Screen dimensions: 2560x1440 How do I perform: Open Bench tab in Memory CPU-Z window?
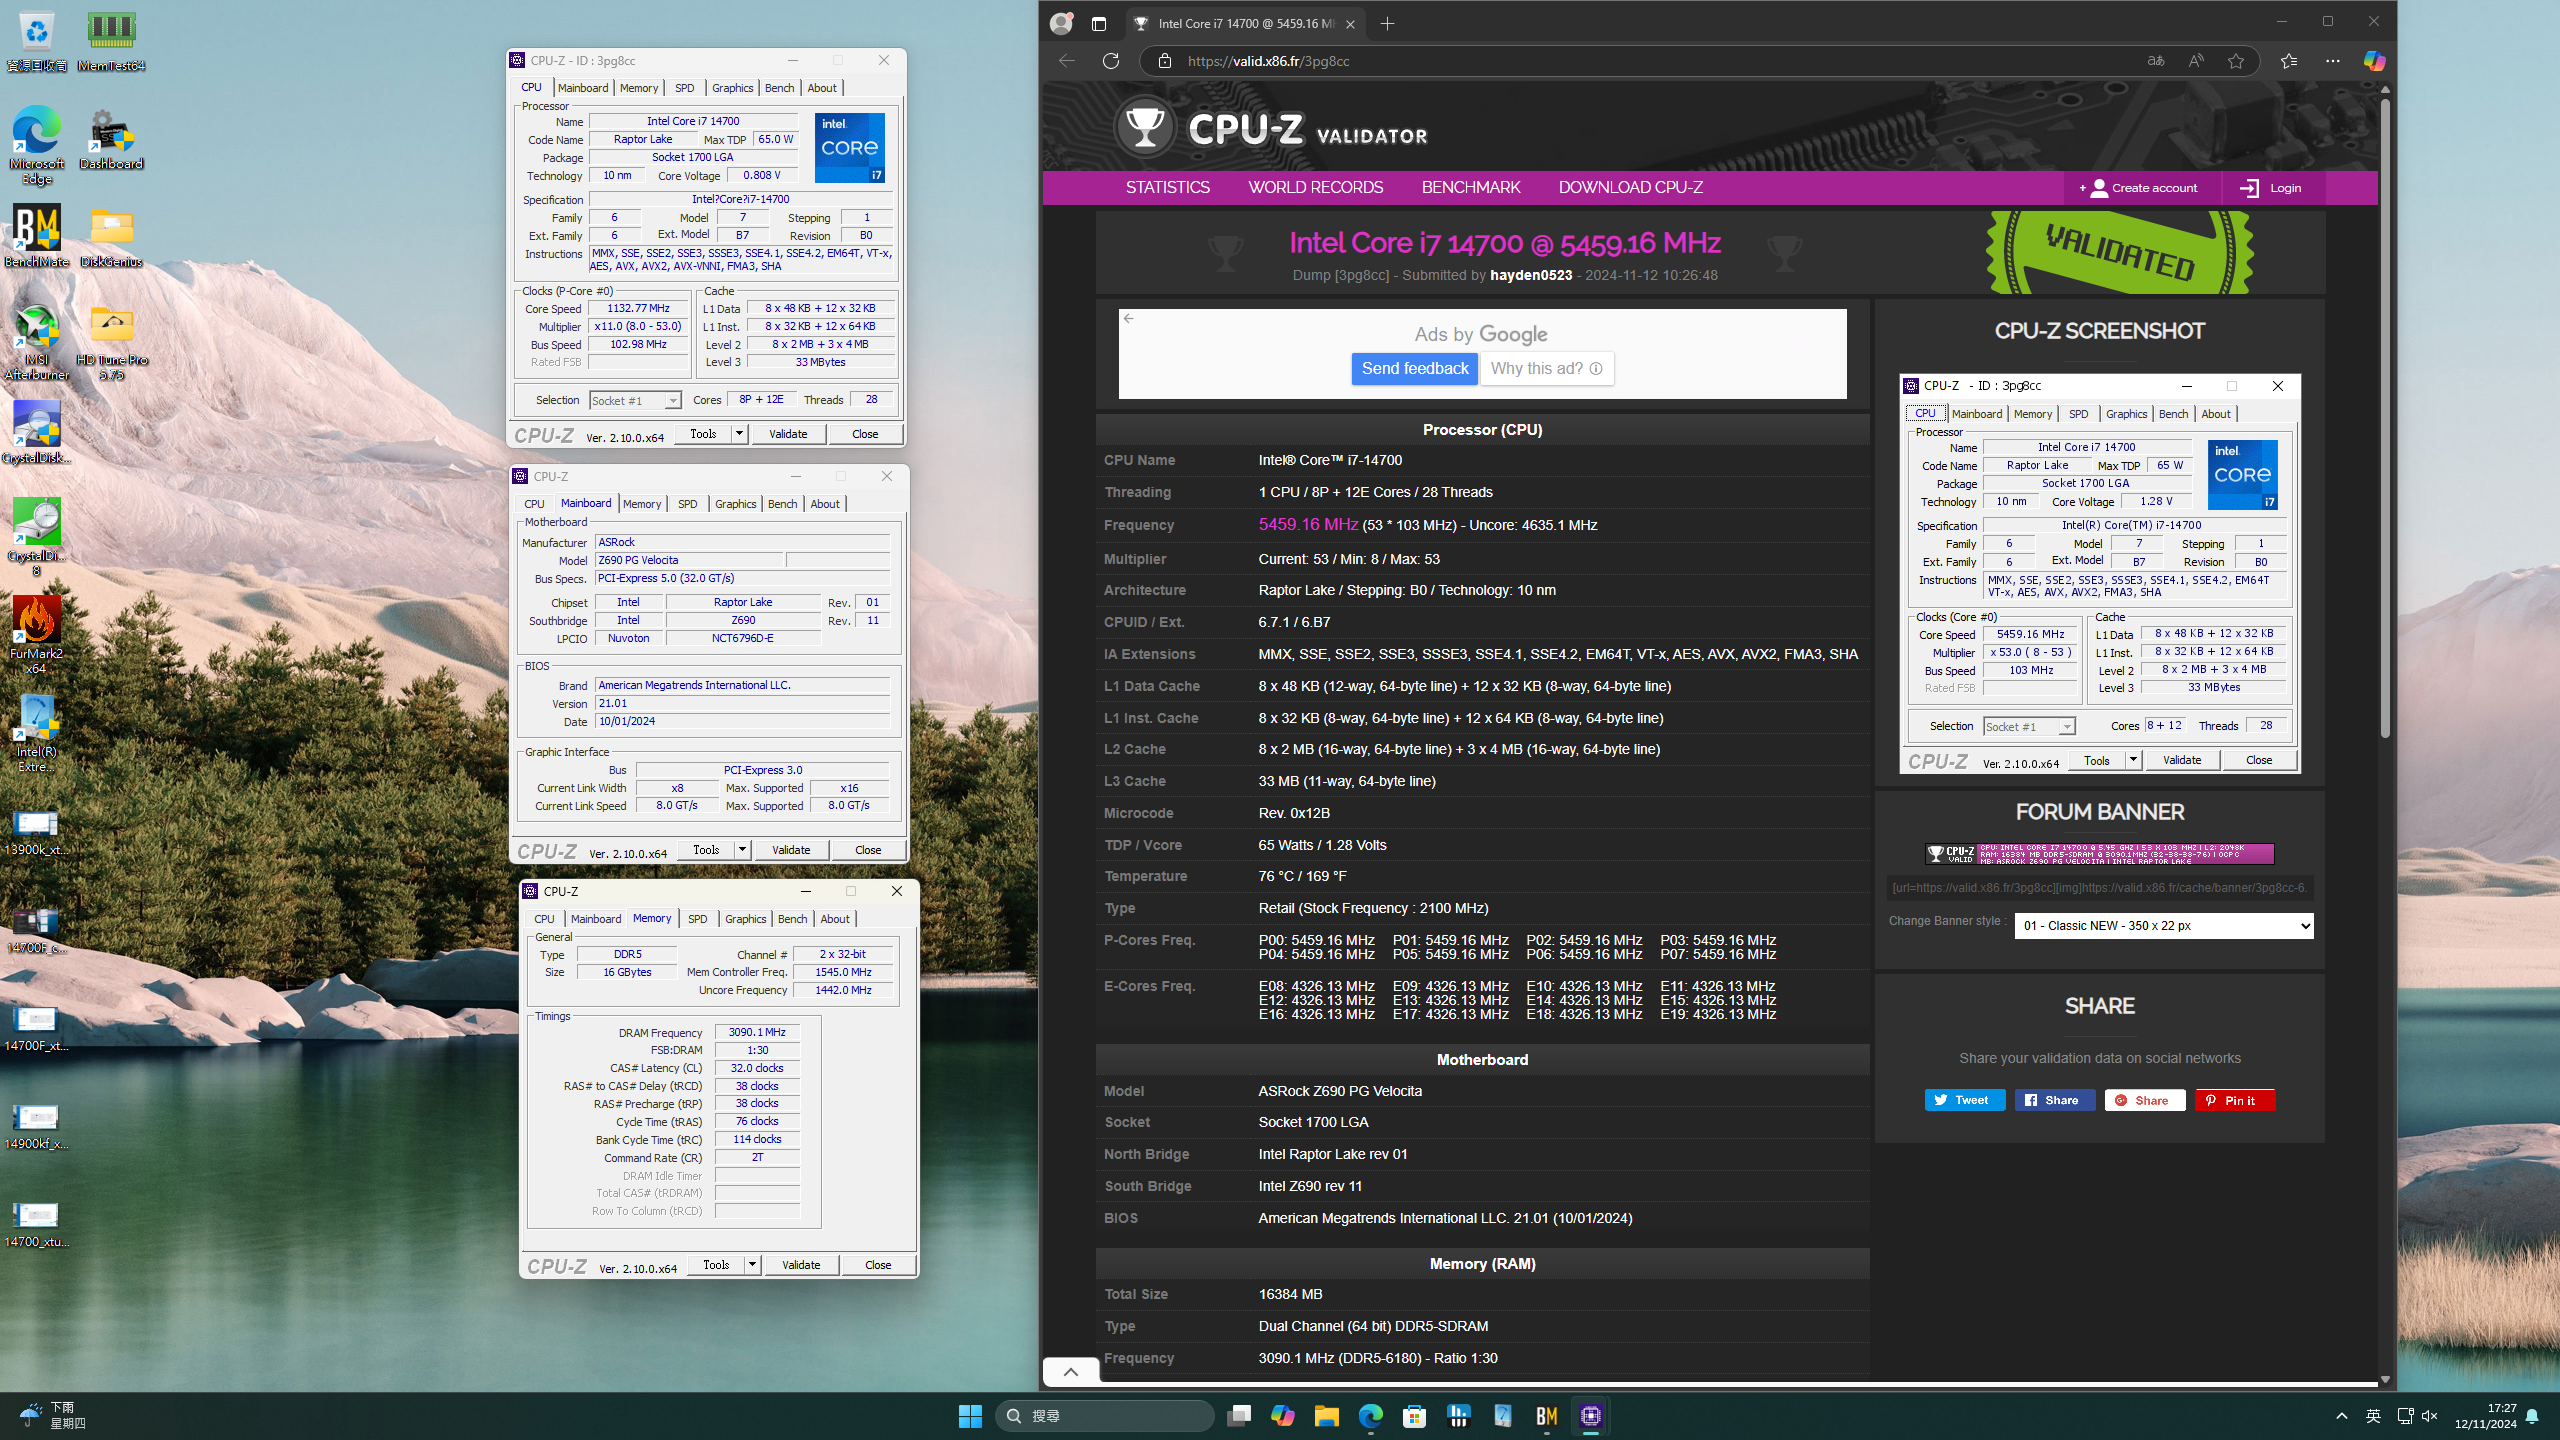tap(792, 919)
